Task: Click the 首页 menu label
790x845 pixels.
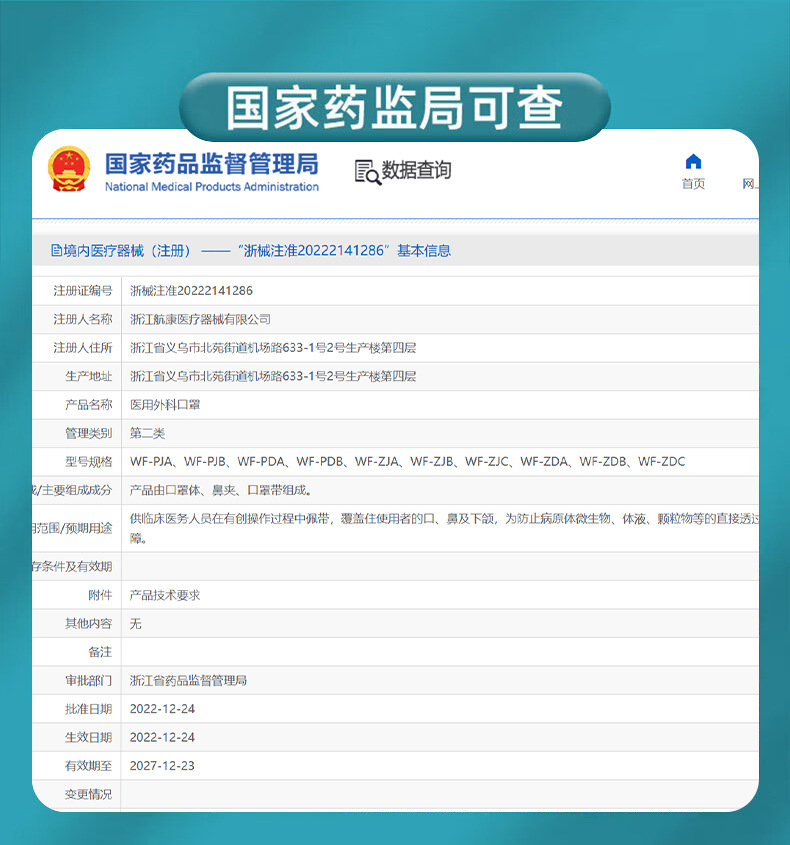Action: coord(693,184)
